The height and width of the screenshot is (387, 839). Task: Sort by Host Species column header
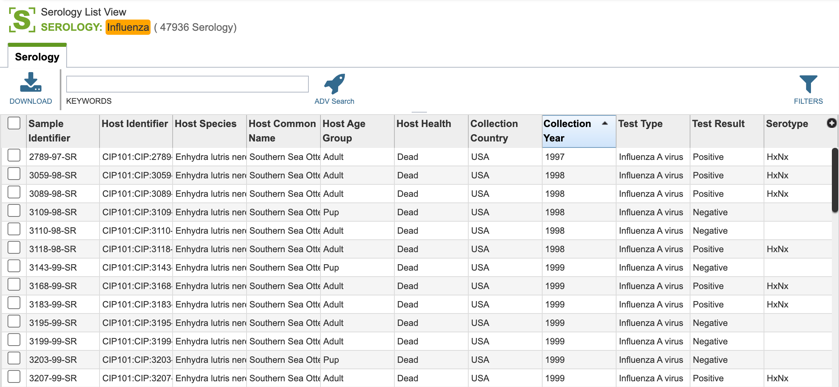[x=210, y=131]
